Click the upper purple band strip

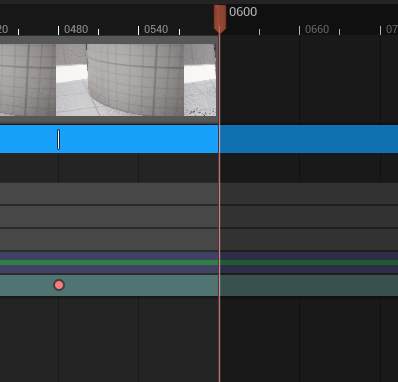(x=199, y=256)
